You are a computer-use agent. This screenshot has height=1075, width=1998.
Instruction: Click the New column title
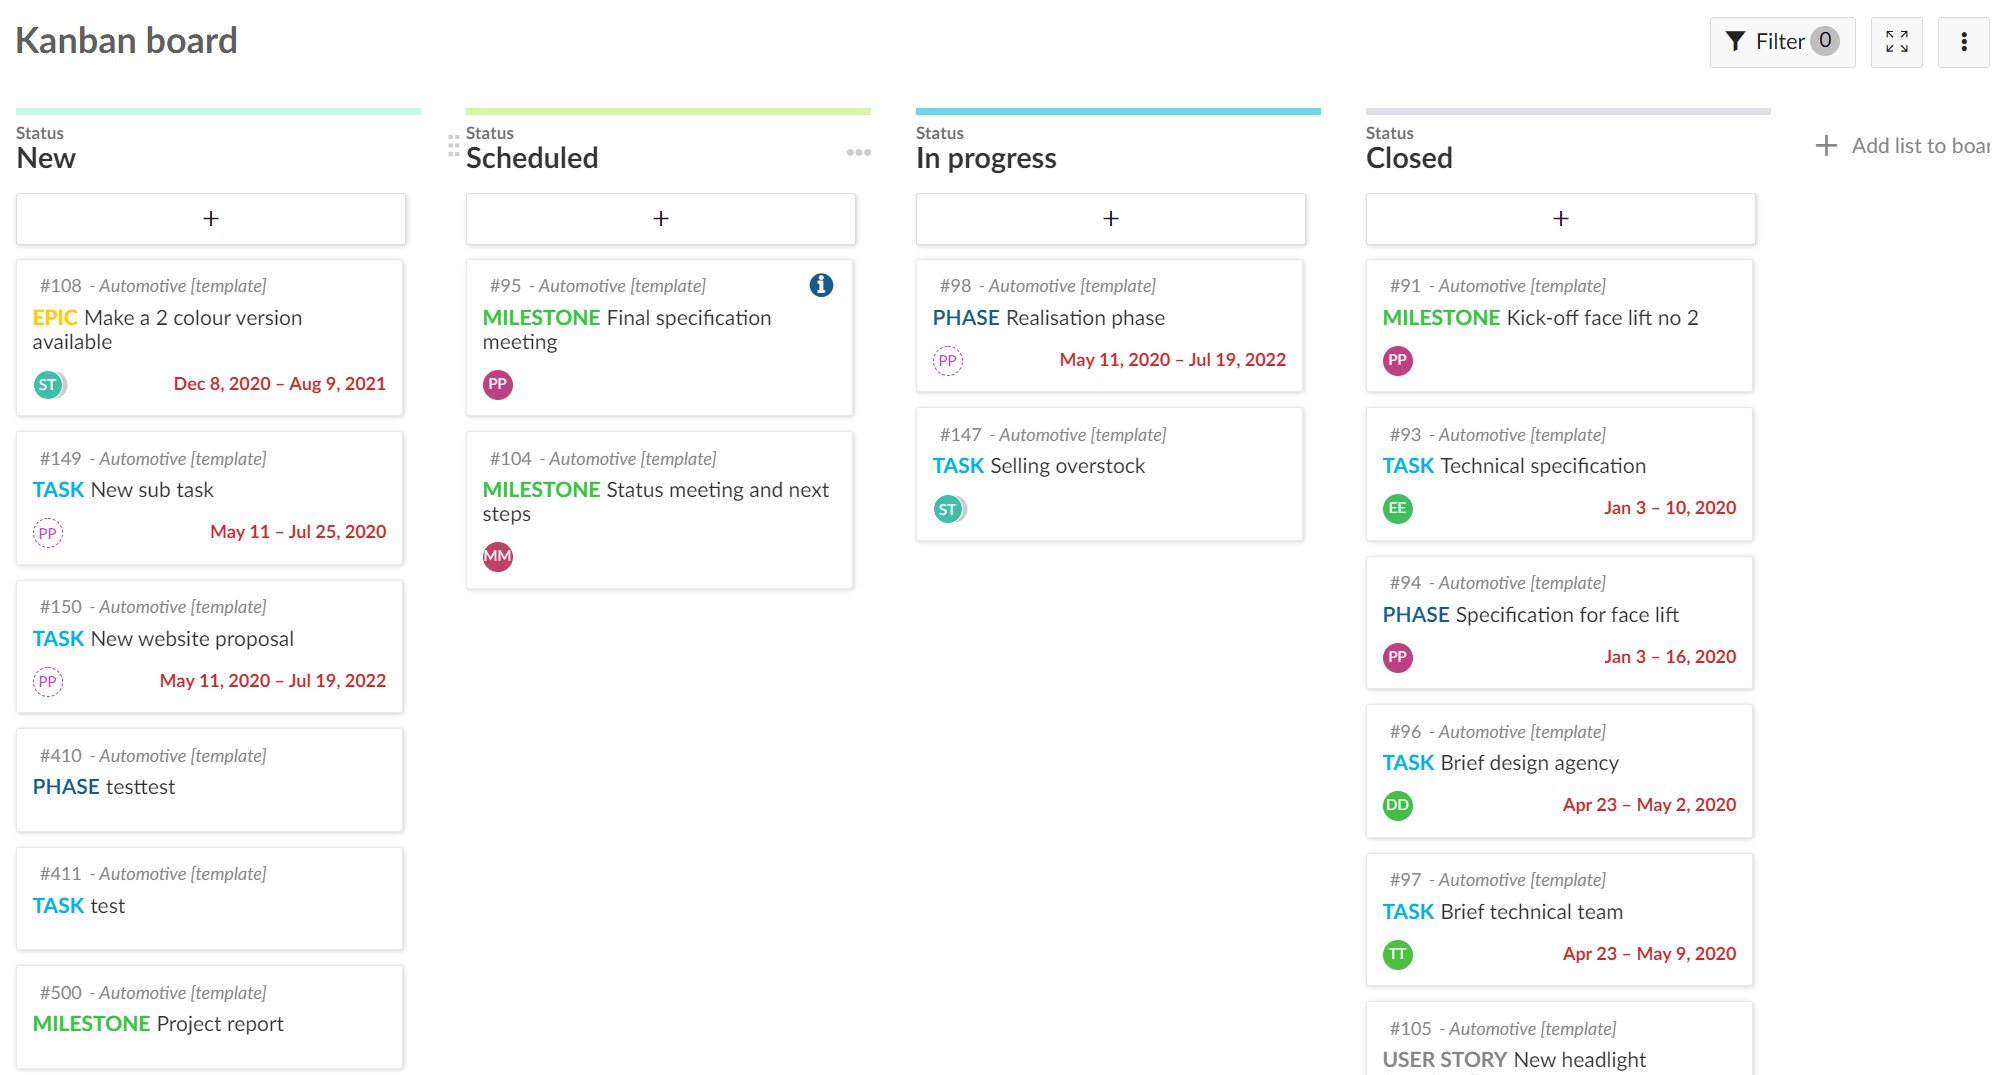(46, 158)
